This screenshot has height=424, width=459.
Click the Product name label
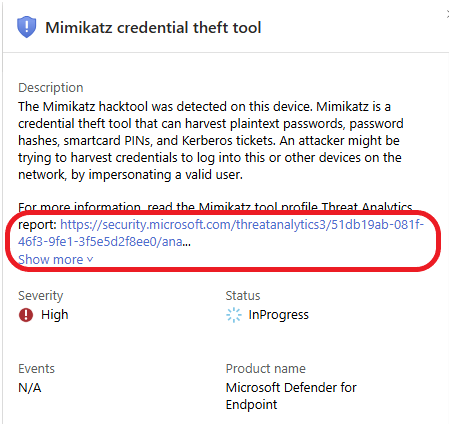[x=266, y=369]
